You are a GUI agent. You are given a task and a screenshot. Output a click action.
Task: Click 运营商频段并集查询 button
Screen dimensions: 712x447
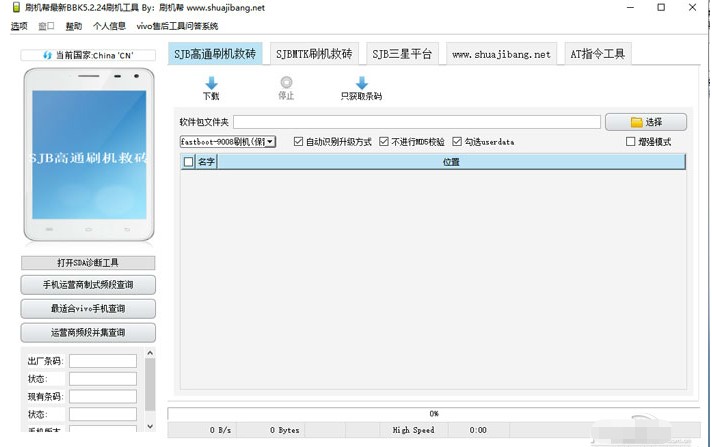tap(88, 333)
